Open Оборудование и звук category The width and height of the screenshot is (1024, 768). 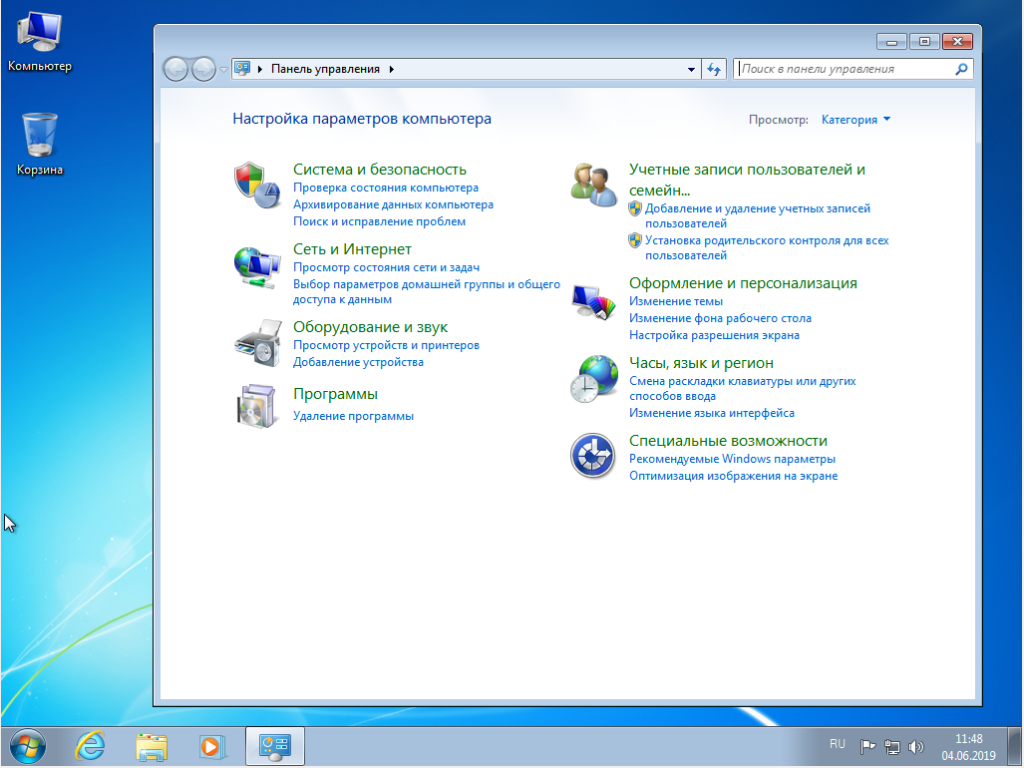pos(370,327)
